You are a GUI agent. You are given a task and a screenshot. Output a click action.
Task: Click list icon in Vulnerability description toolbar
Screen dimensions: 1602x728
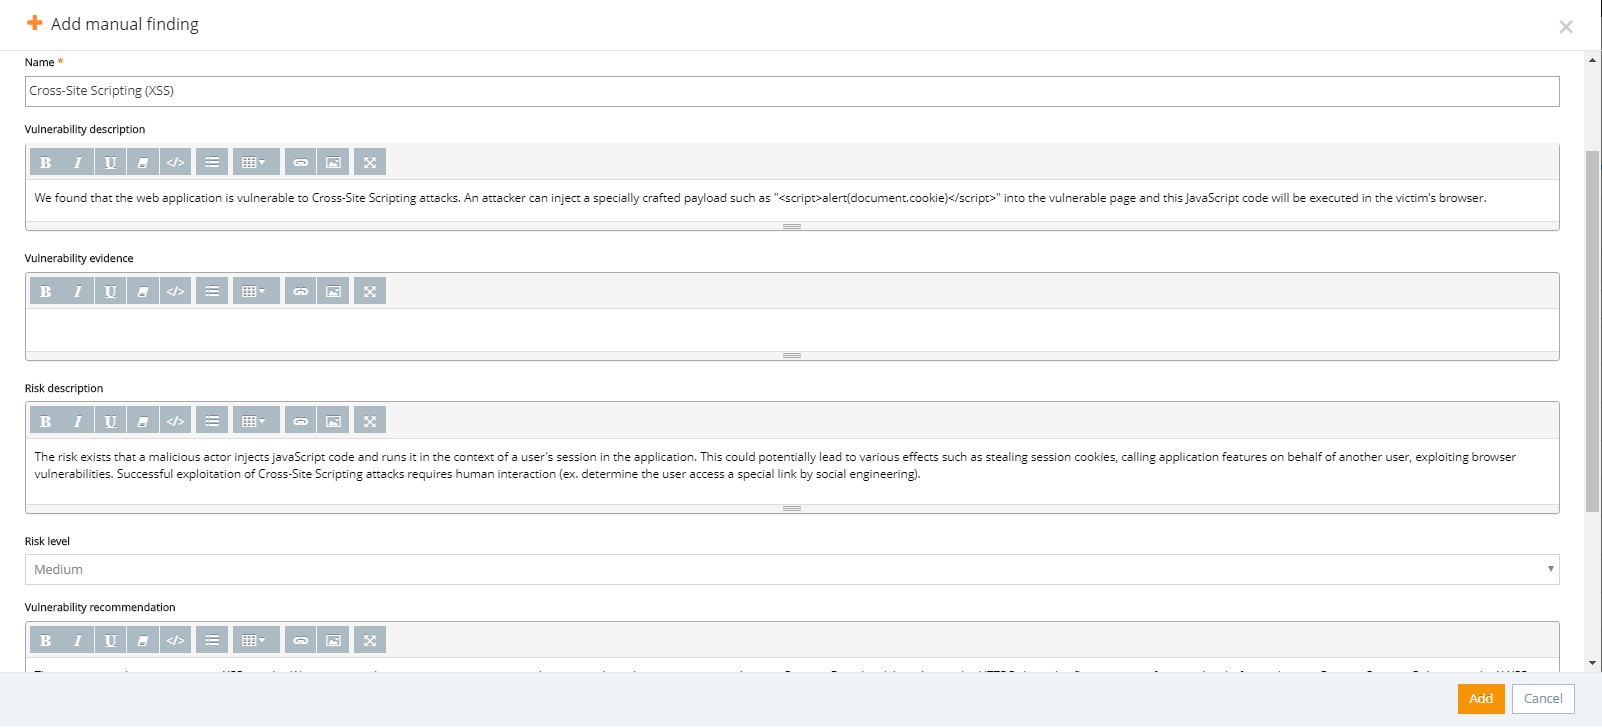point(212,162)
